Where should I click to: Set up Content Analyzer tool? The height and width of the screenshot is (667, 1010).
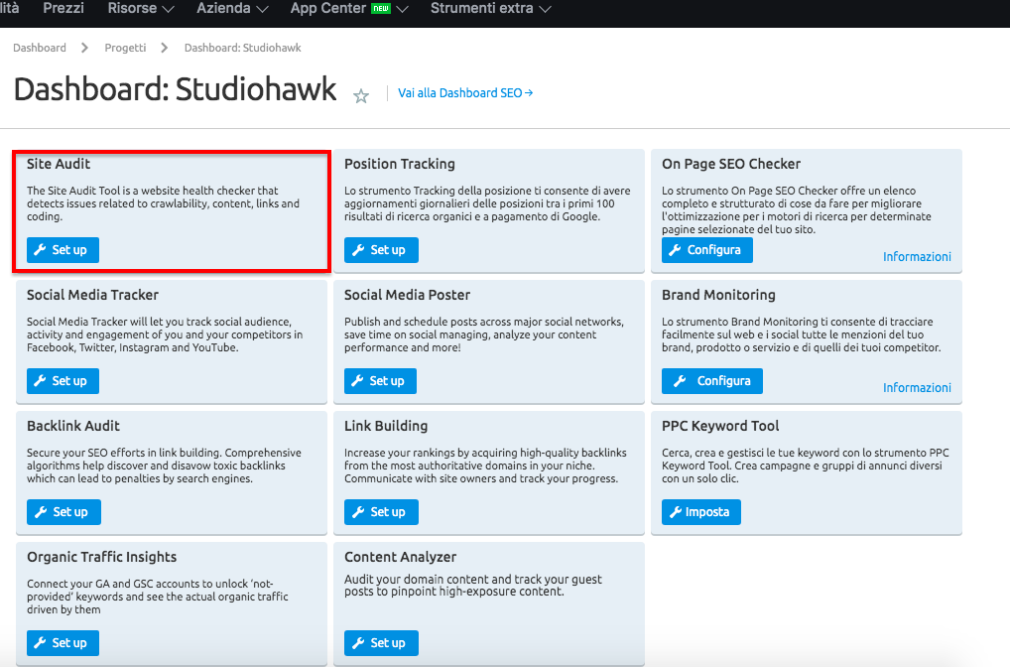[381, 643]
